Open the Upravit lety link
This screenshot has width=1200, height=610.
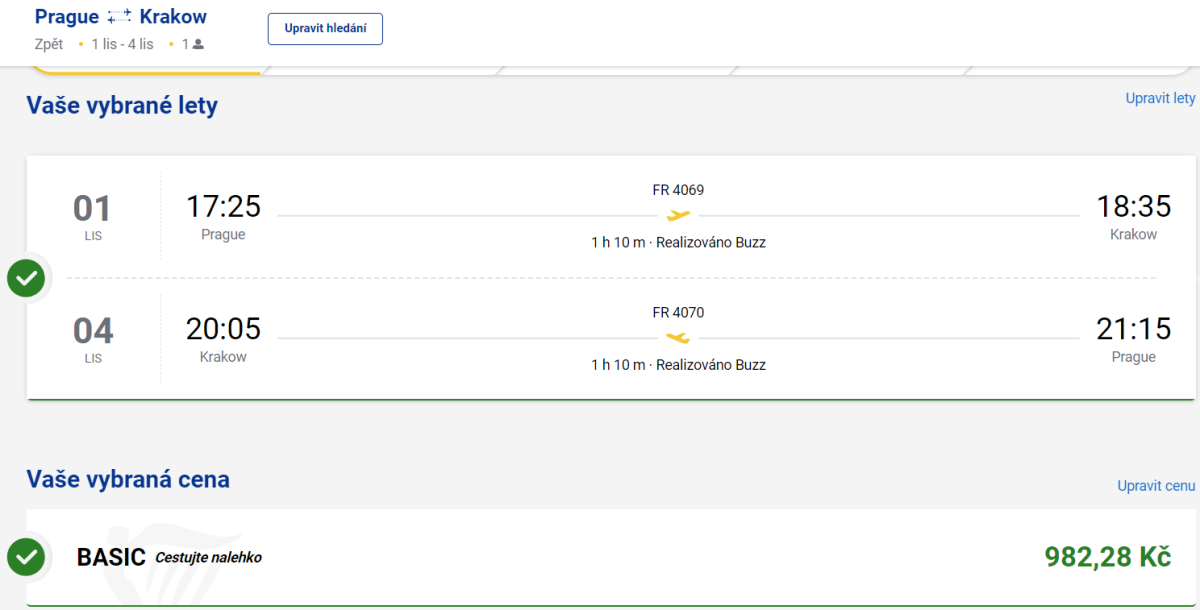(1160, 98)
